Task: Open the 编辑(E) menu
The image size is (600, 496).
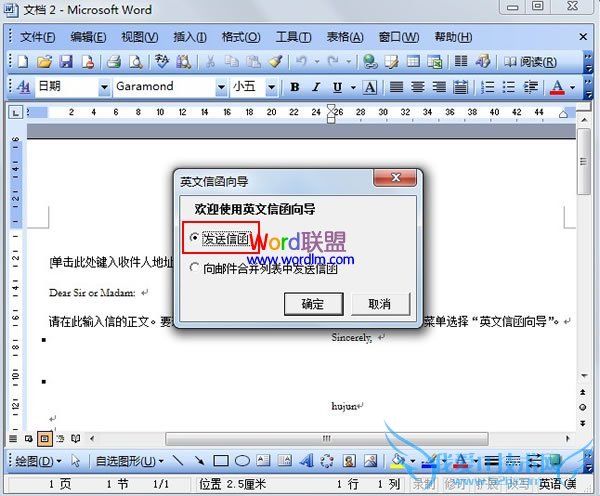Action: click(x=88, y=37)
